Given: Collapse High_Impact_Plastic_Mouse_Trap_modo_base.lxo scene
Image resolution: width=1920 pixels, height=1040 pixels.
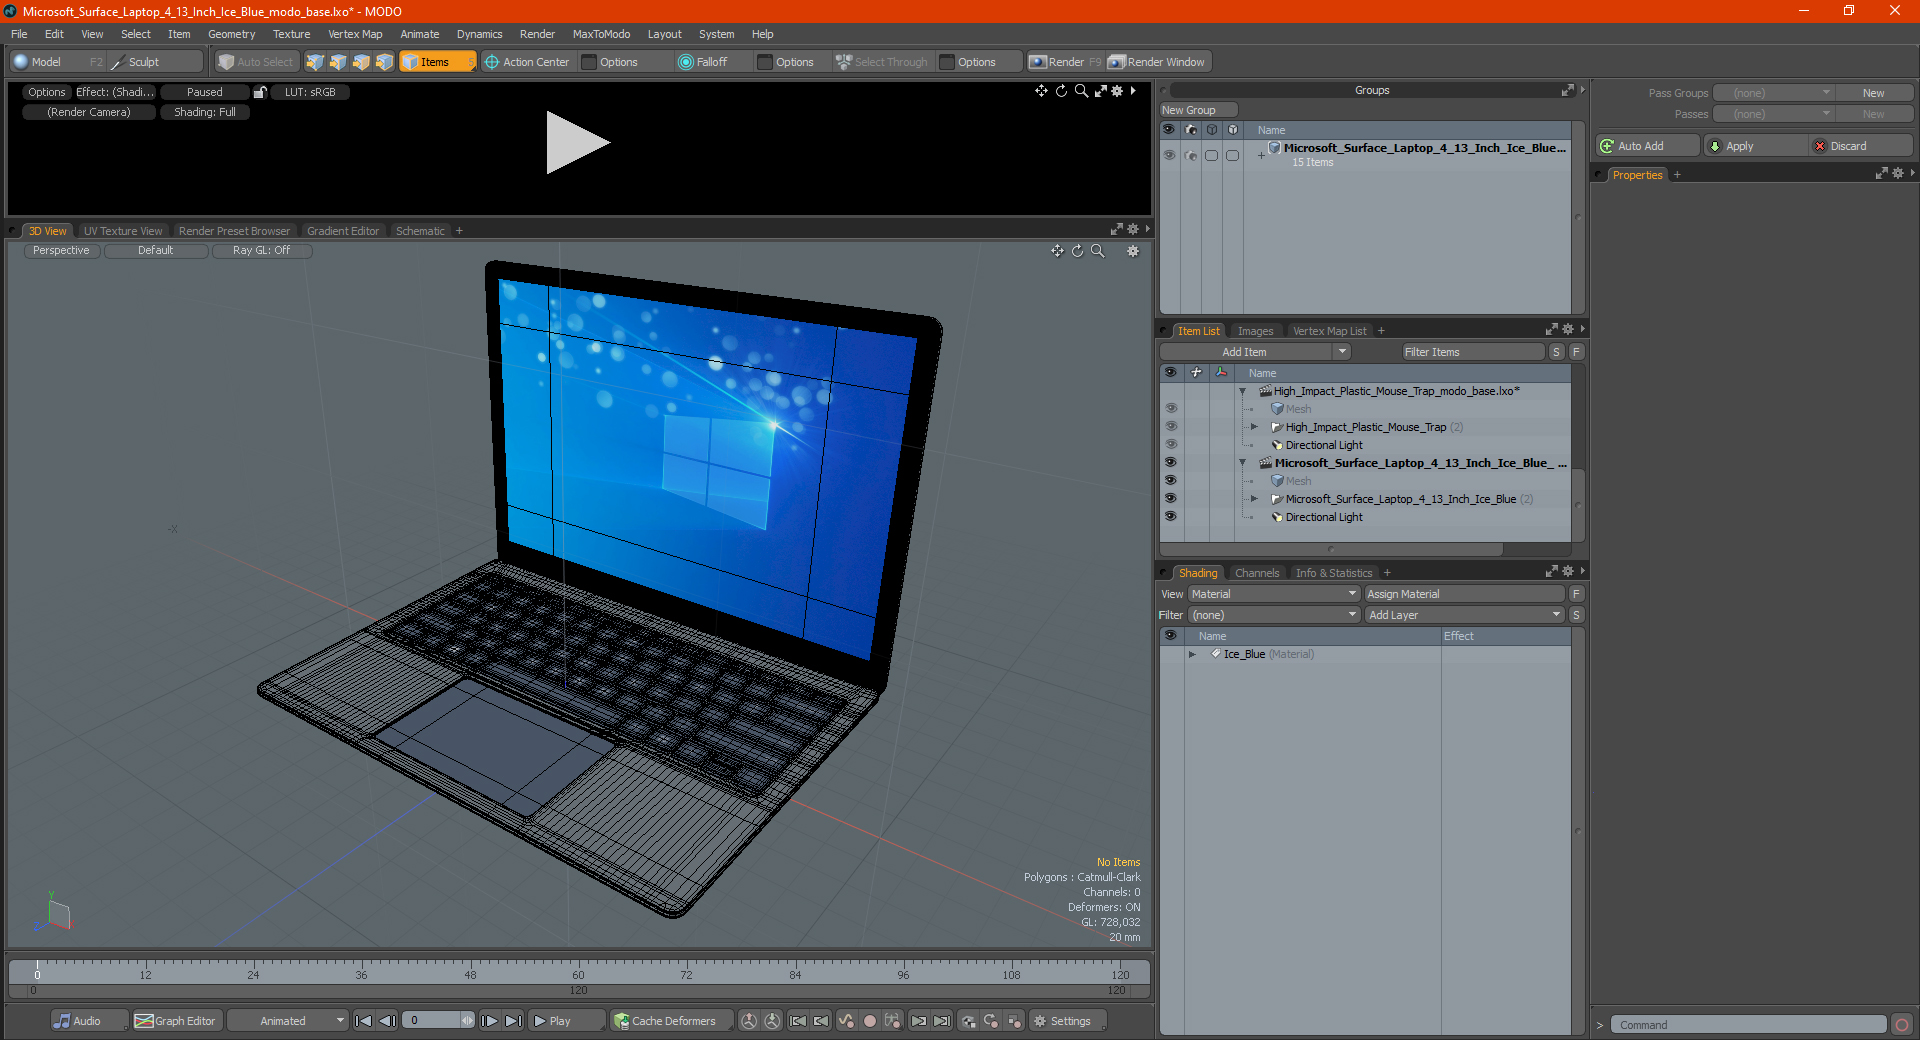Looking at the screenshot, I should 1243,391.
